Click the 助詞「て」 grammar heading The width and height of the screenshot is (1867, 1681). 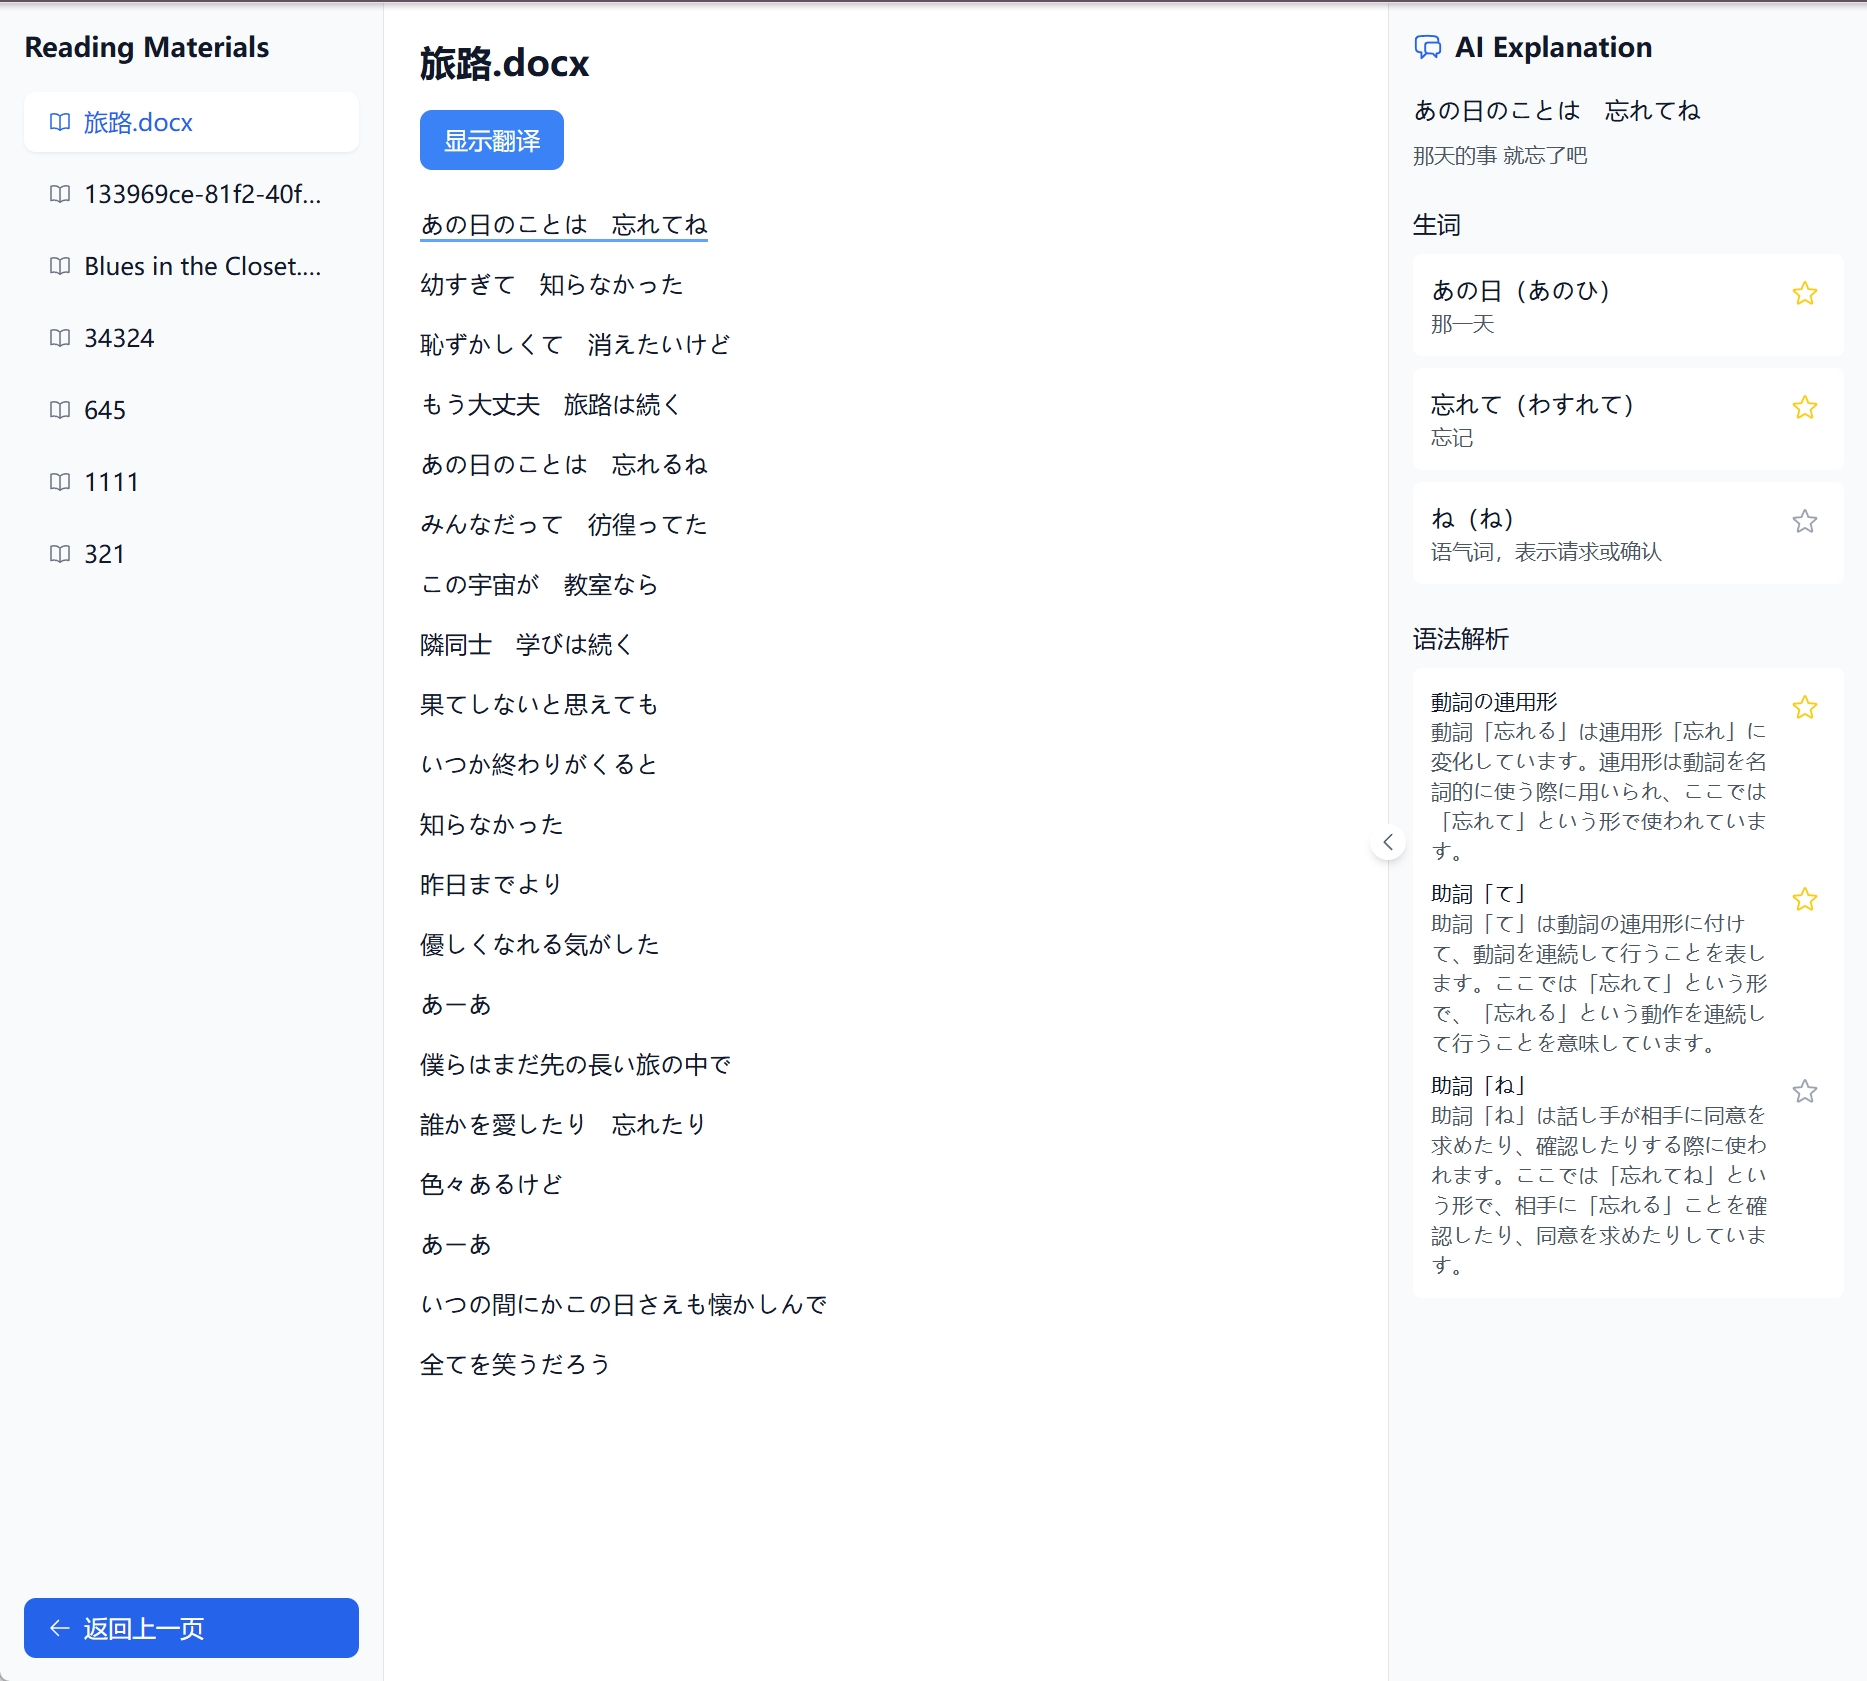tap(1478, 894)
